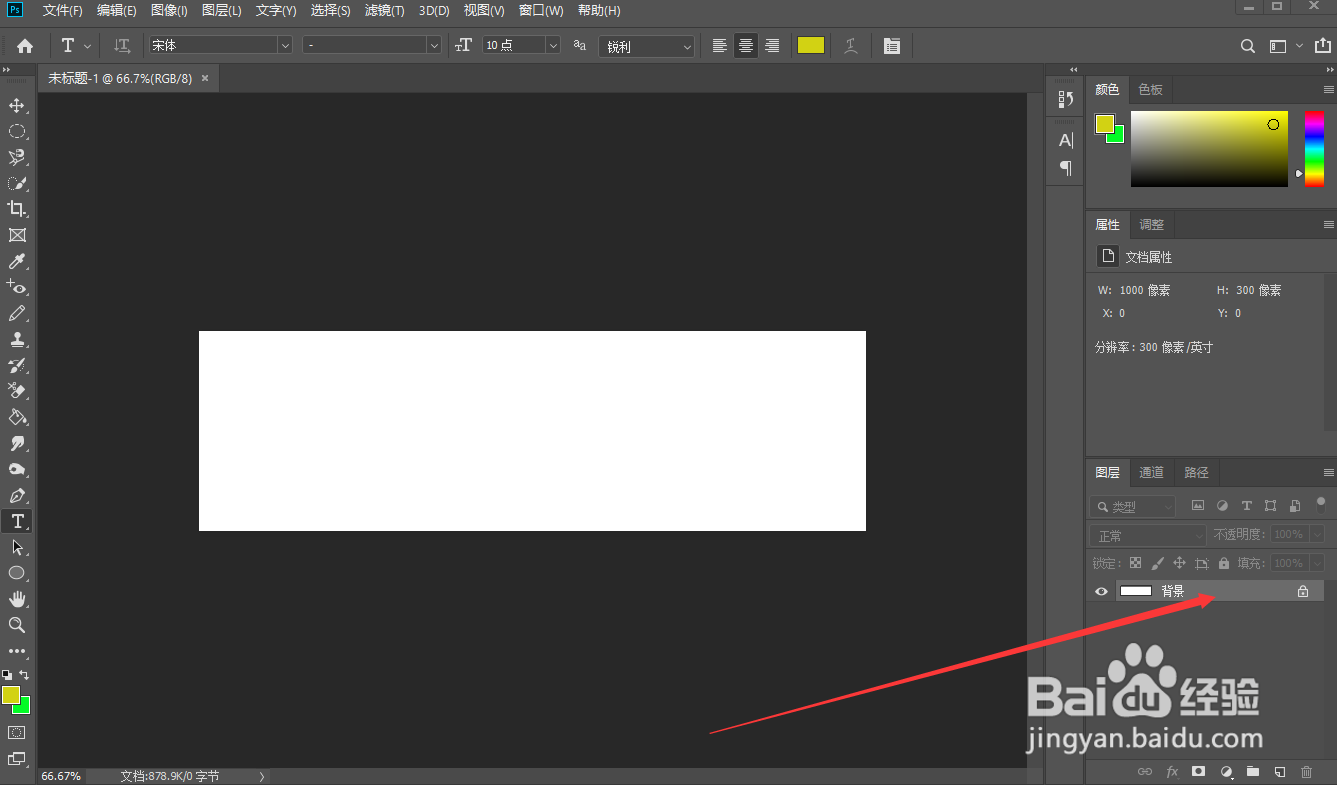Click the Delete layer trash icon
Image resolution: width=1337 pixels, height=785 pixels.
(1306, 772)
